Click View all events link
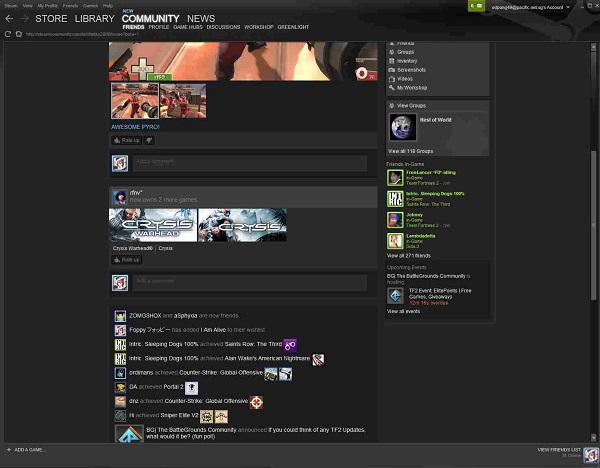 (403, 311)
